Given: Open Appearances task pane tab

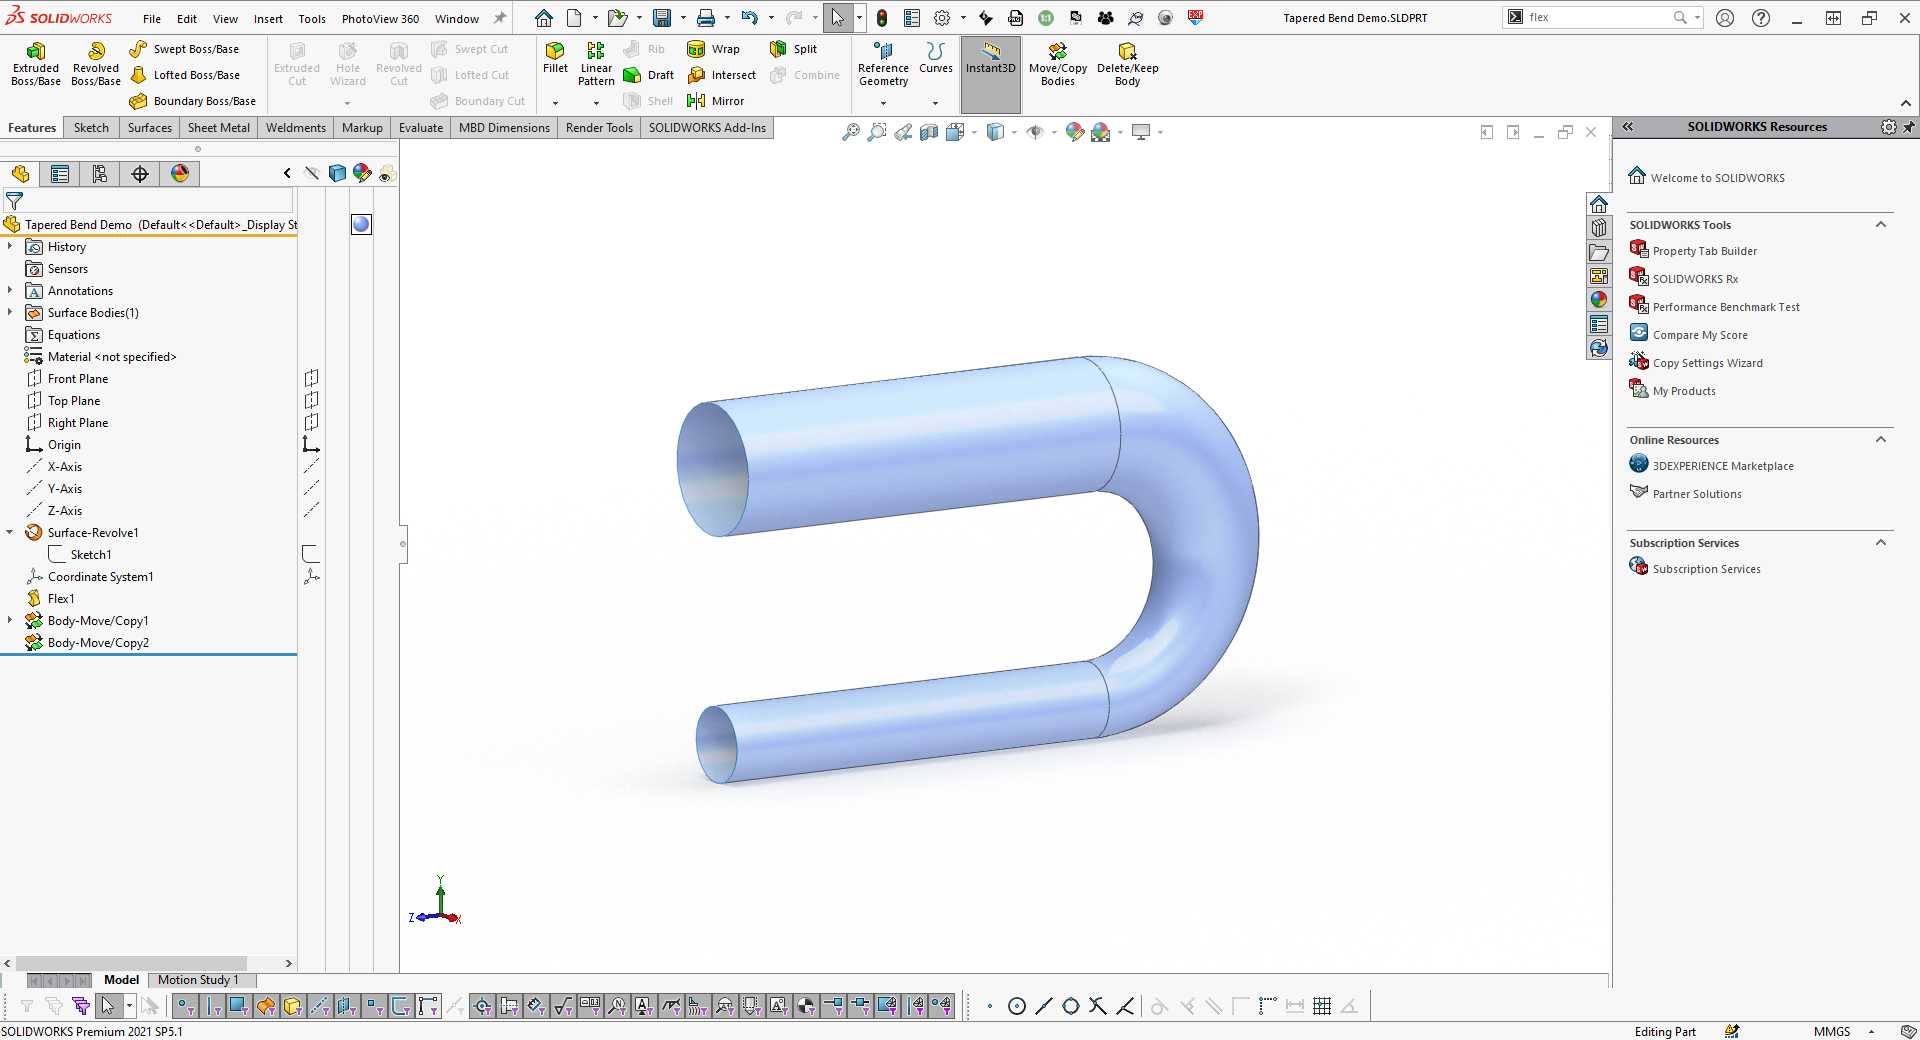Looking at the screenshot, I should click(1599, 300).
